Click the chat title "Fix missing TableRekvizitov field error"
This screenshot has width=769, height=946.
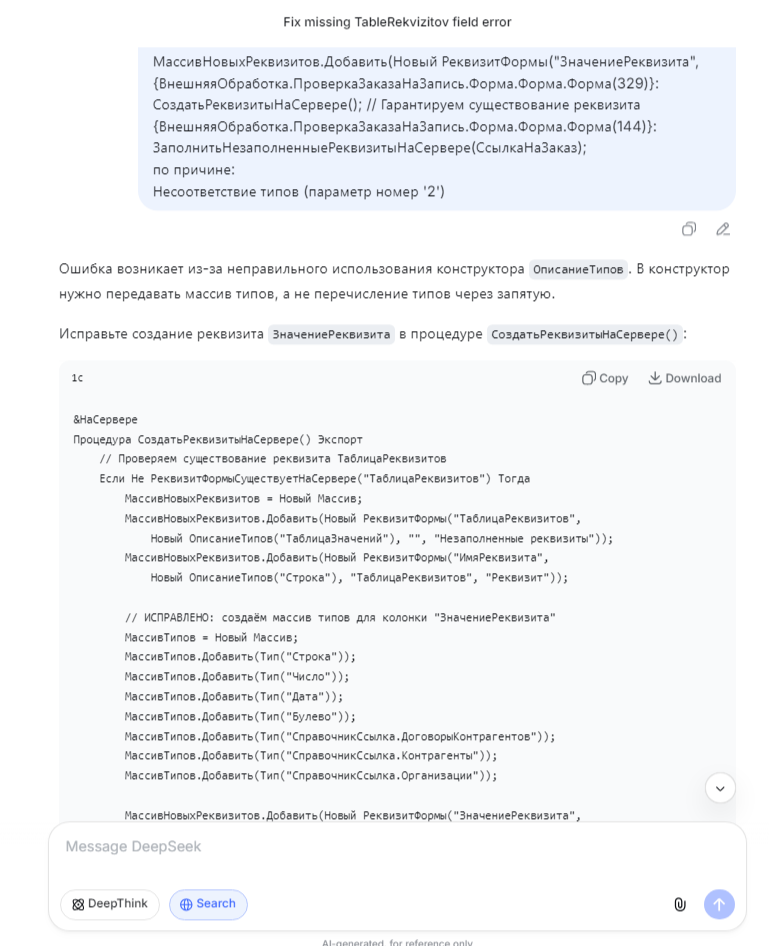[397, 22]
